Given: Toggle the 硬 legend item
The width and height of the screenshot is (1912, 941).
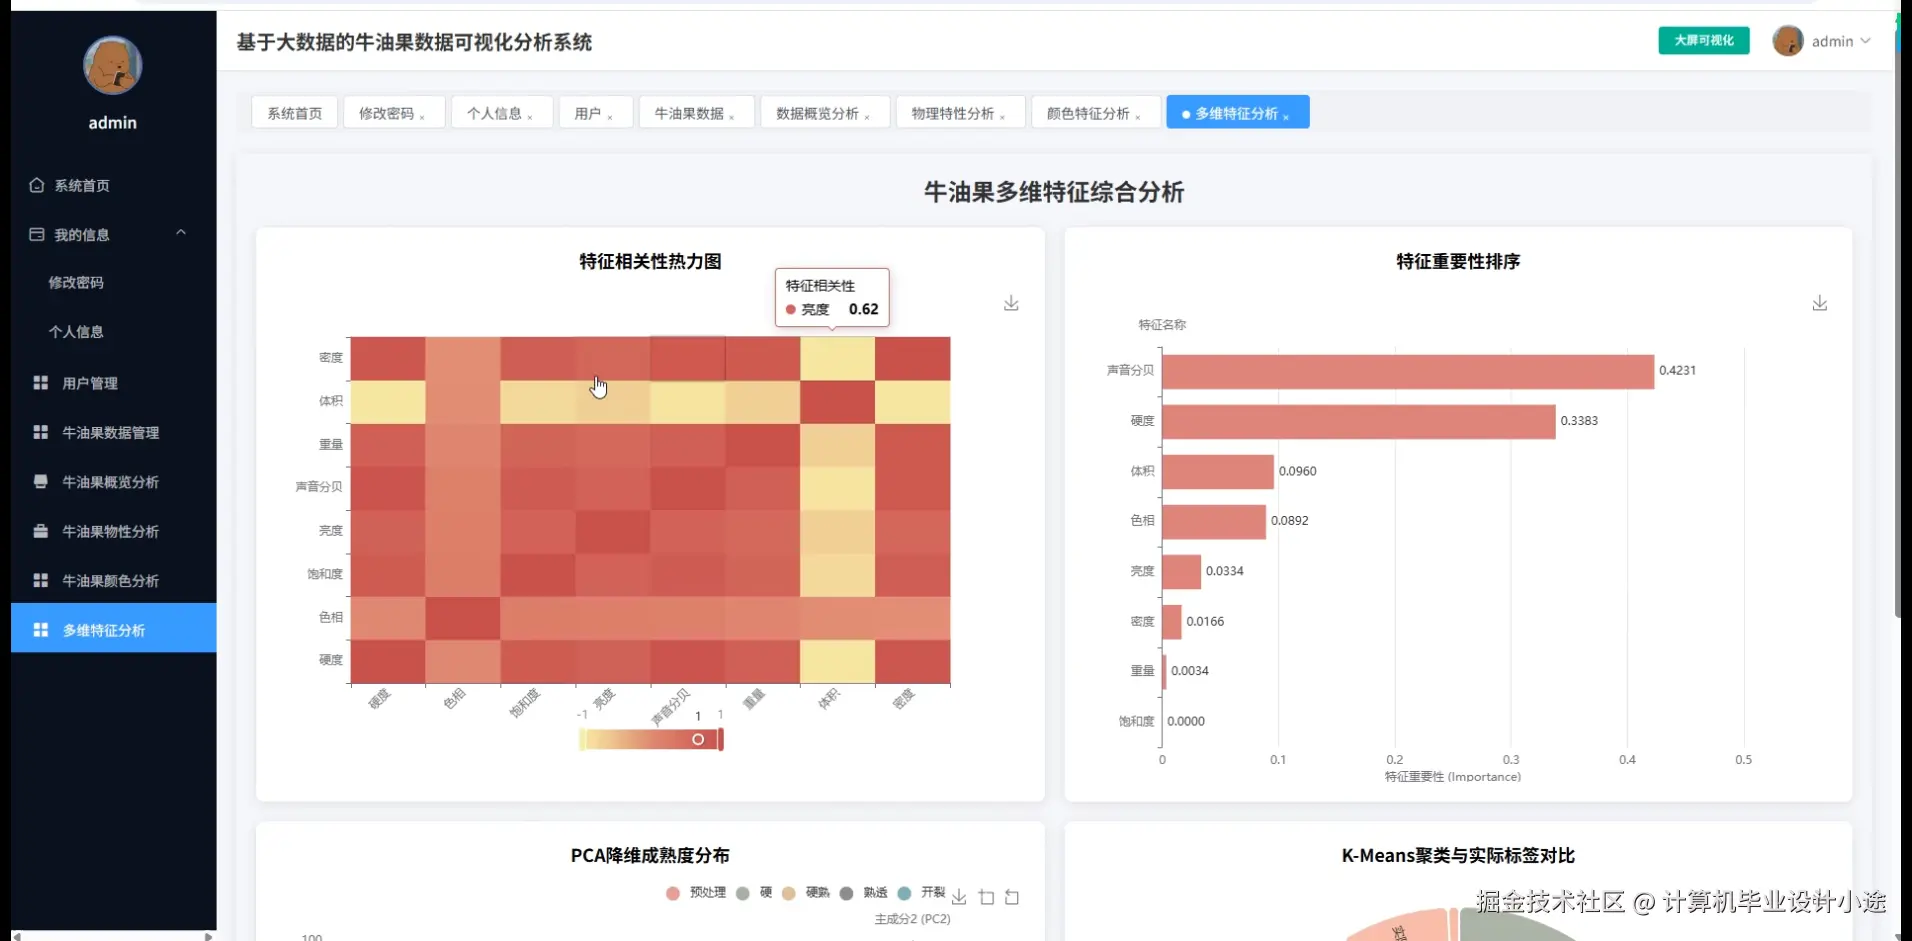Looking at the screenshot, I should (x=754, y=893).
